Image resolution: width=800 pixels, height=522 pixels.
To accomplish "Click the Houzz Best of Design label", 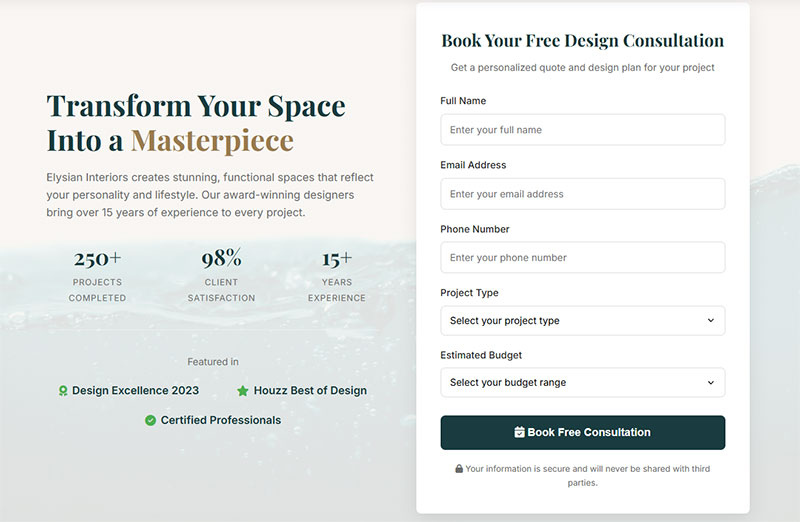I will click(310, 391).
